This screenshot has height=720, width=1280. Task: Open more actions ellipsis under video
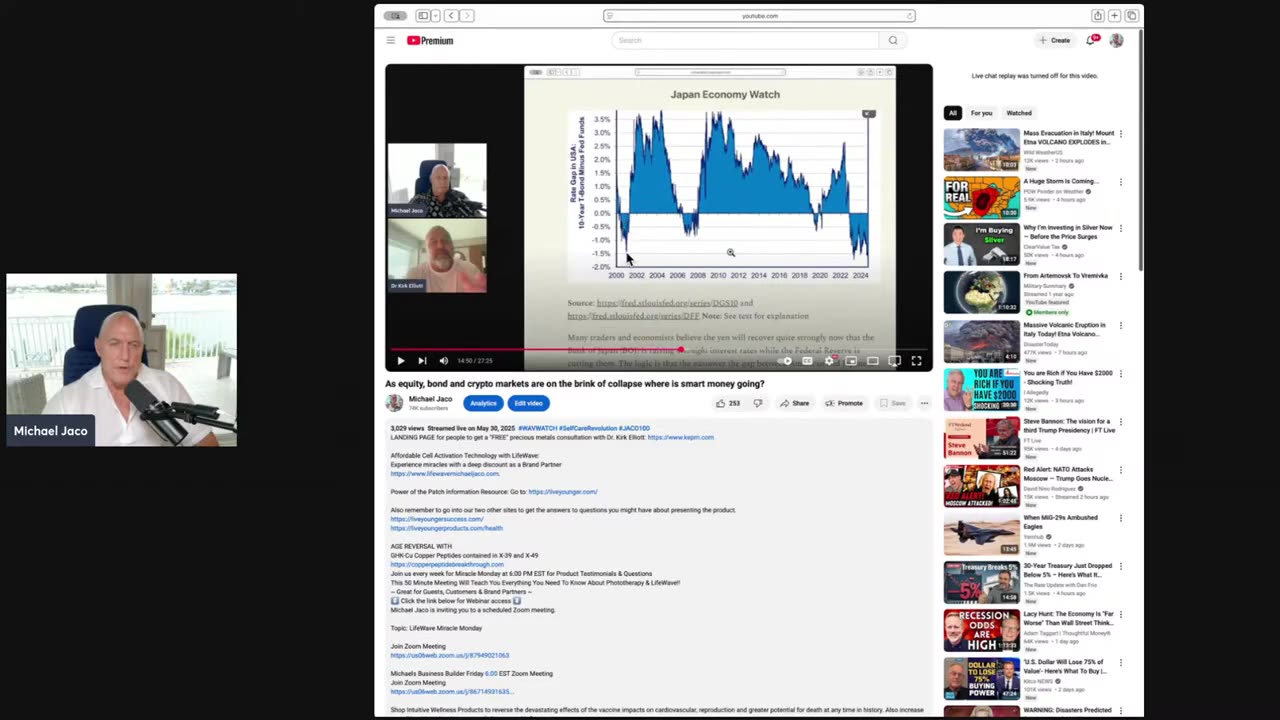coord(924,403)
